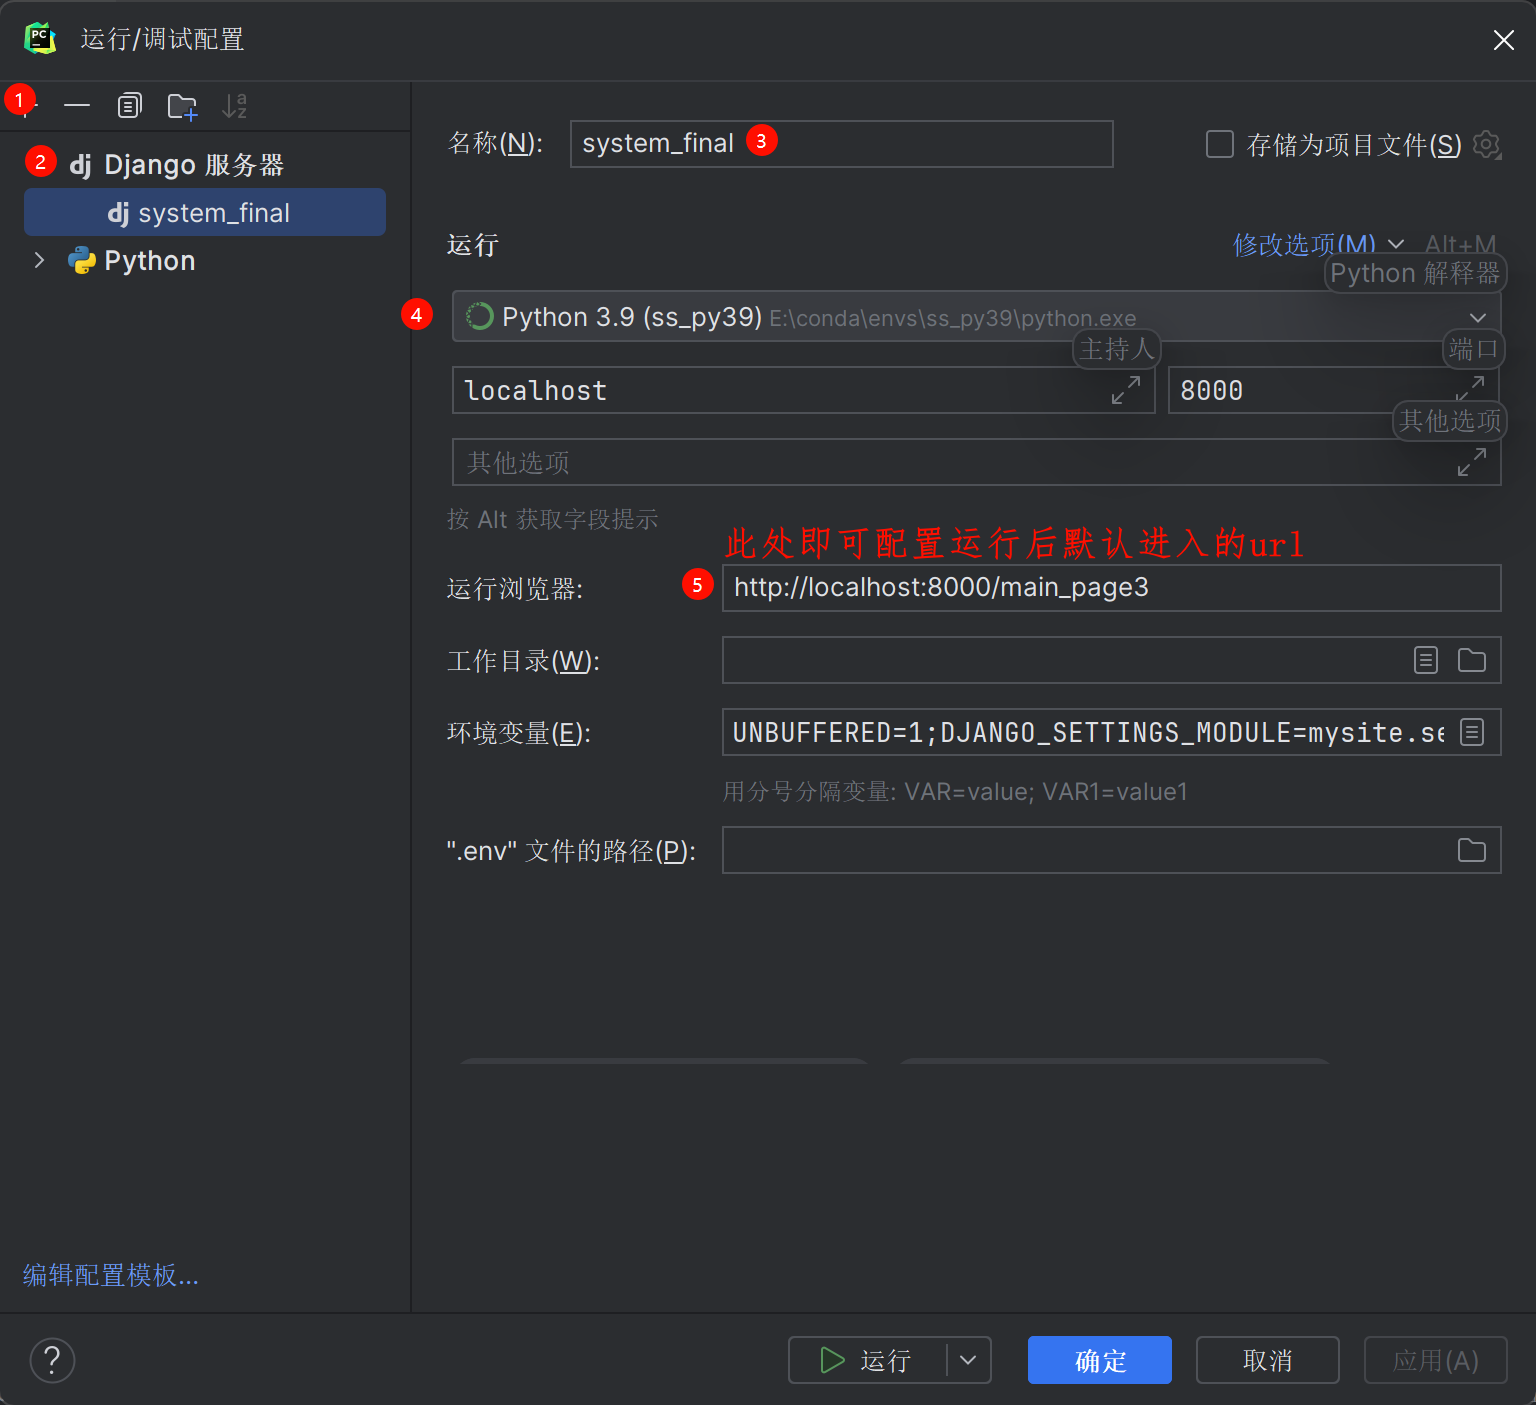Screen dimensions: 1536x1405
Task: Select the system_final configuration
Action: point(214,212)
